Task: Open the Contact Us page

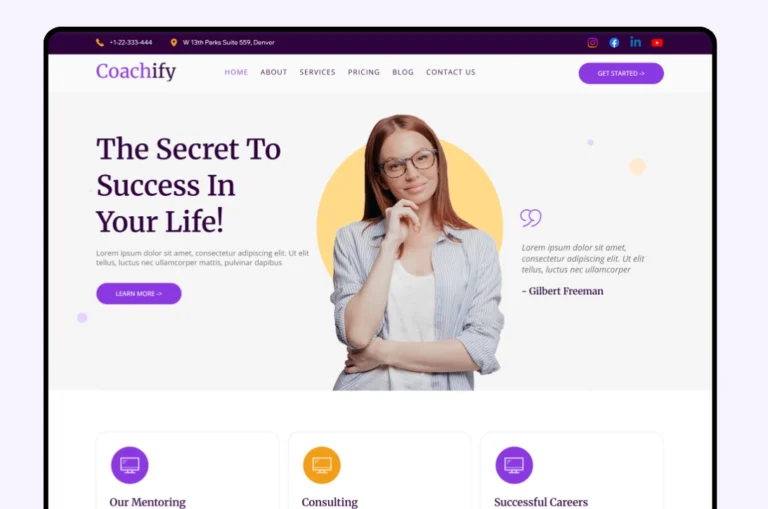Action: click(x=451, y=72)
